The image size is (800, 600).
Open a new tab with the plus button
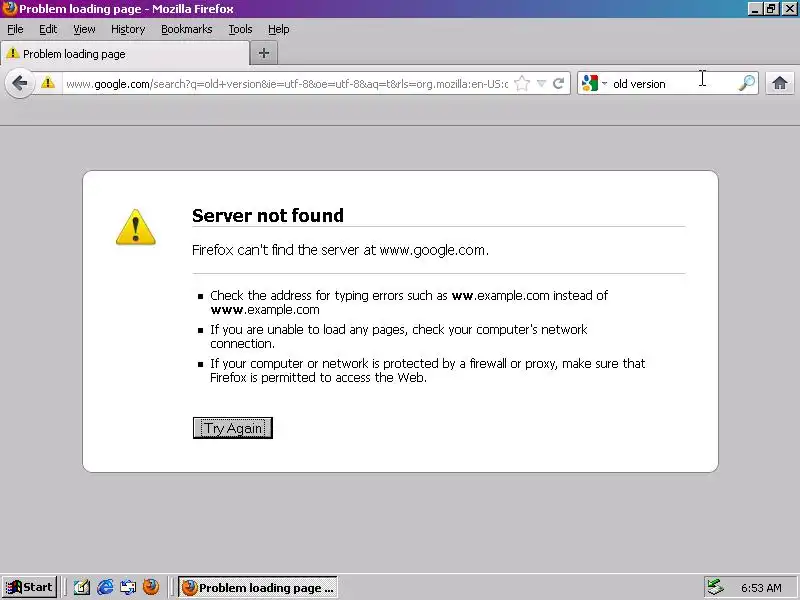click(x=264, y=53)
